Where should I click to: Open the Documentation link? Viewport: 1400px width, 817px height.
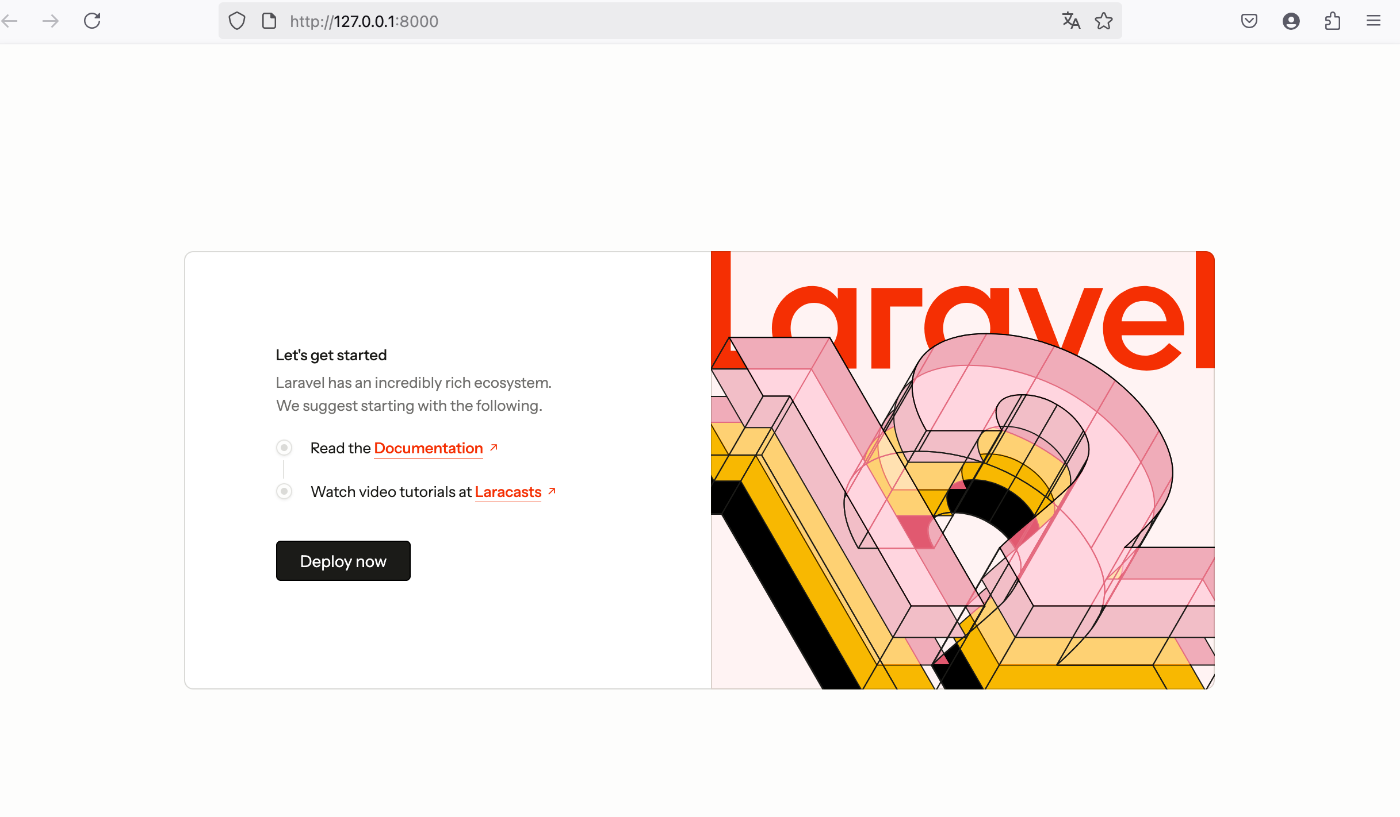[429, 448]
